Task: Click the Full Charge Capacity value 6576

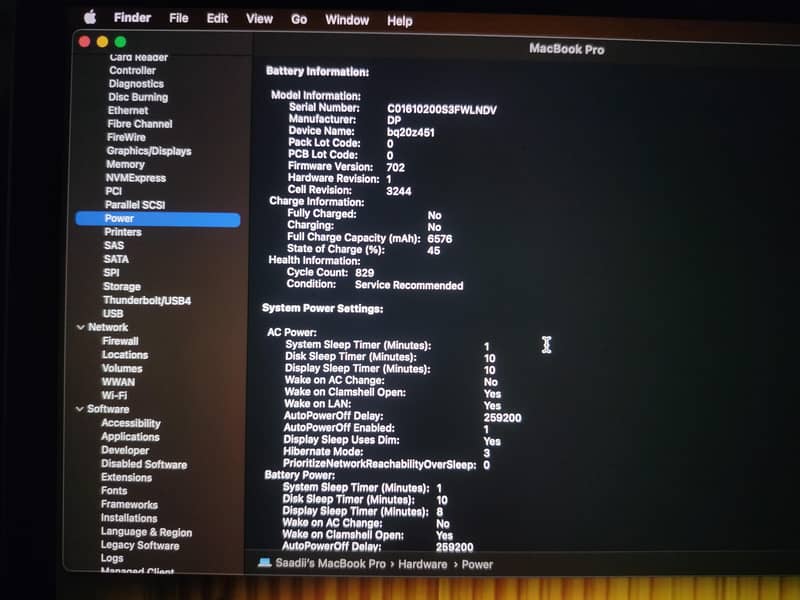Action: tap(440, 239)
